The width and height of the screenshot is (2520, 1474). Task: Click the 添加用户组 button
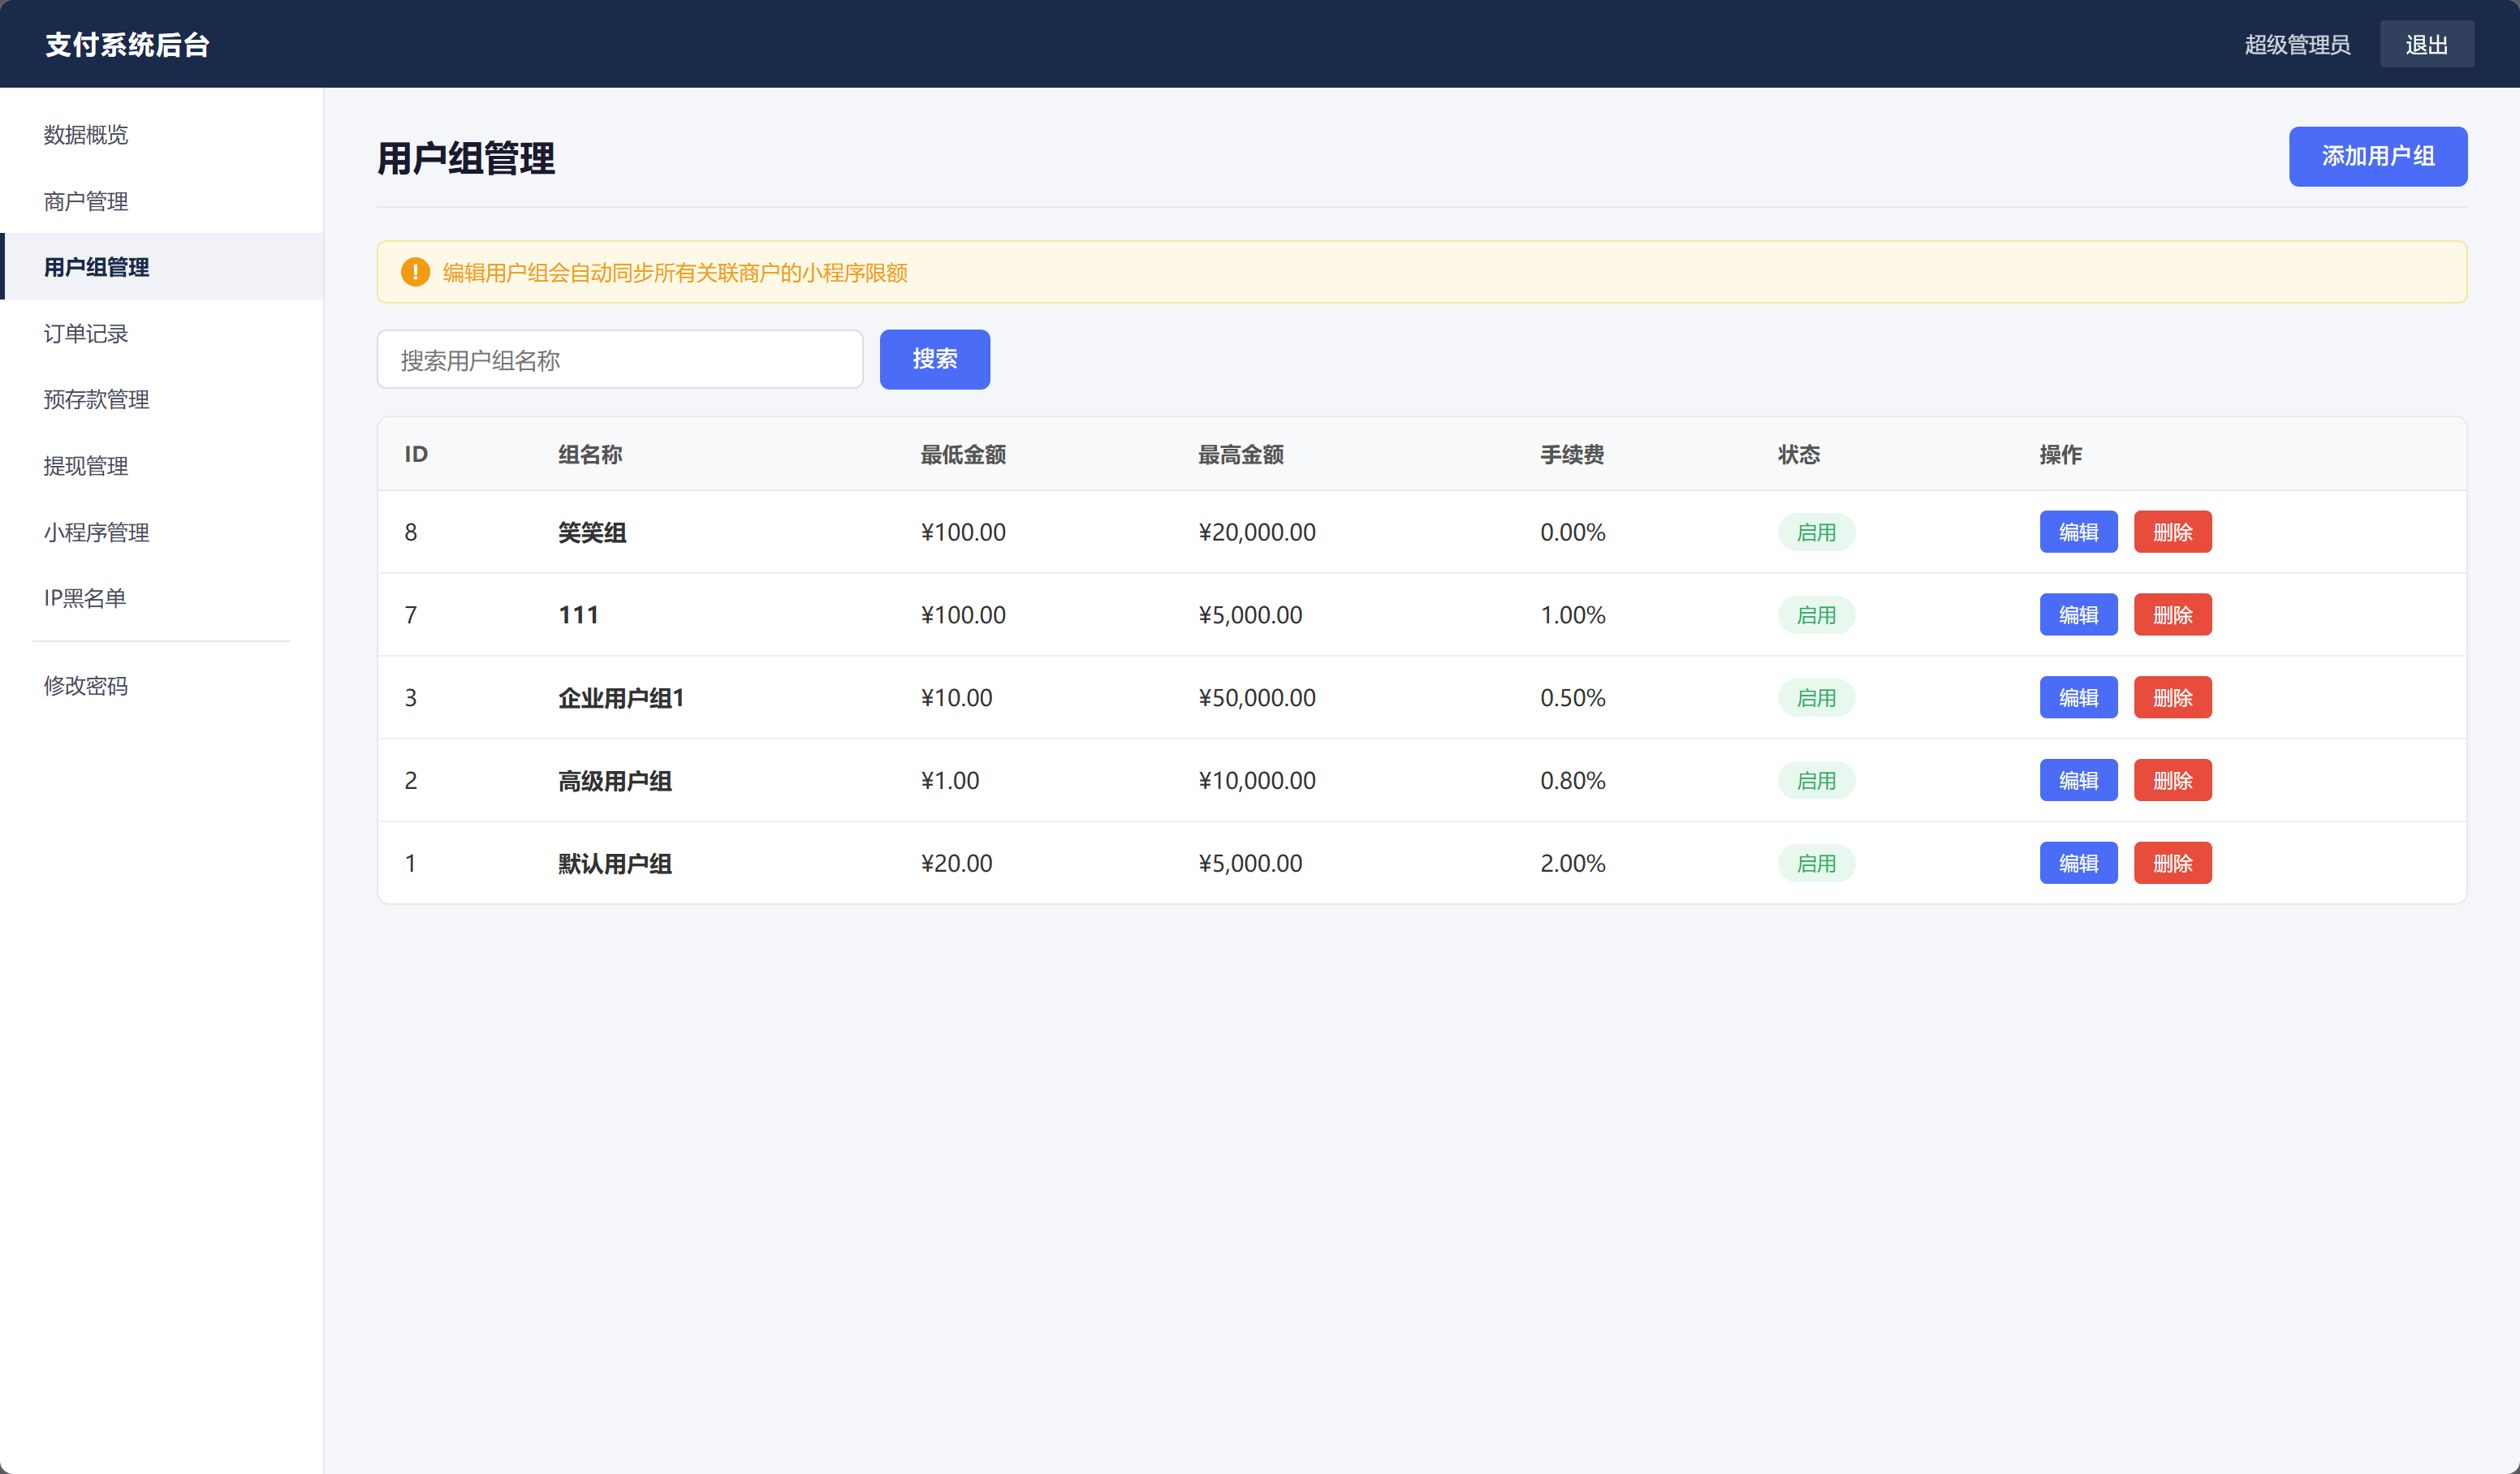(2377, 156)
